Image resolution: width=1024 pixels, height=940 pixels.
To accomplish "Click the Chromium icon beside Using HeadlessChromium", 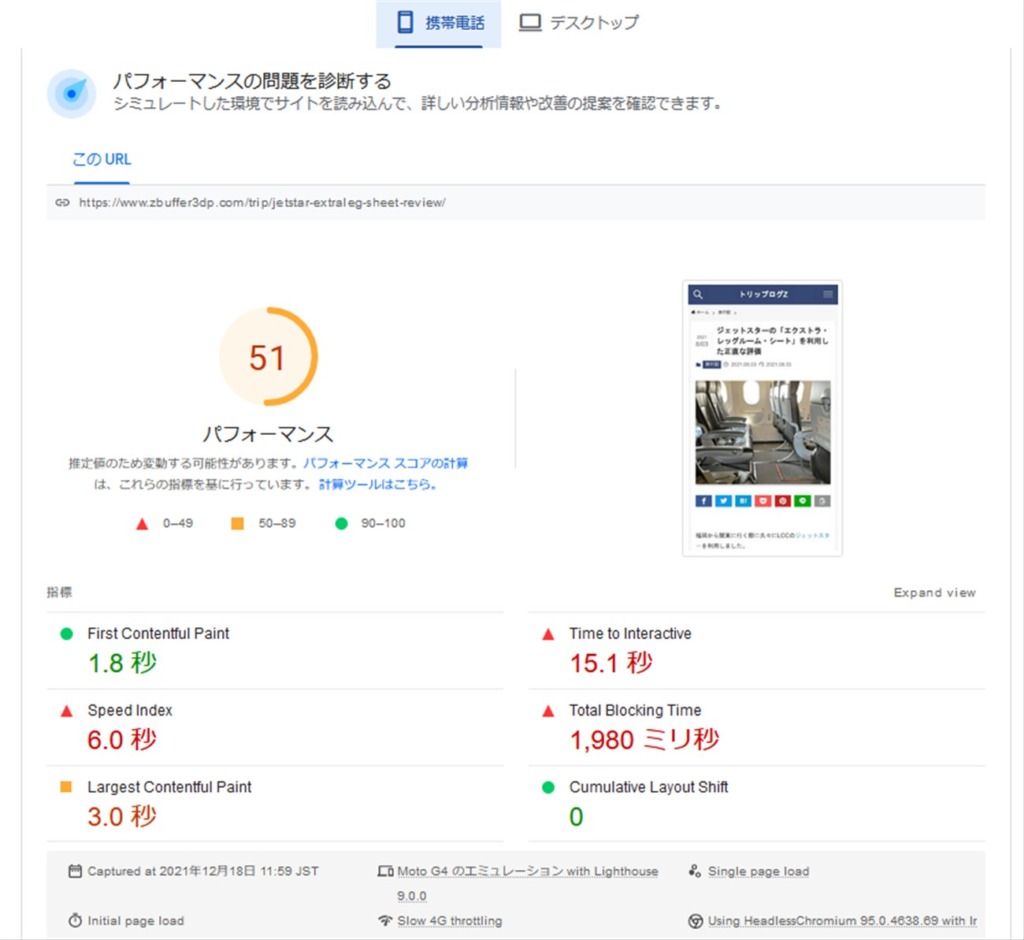I will point(696,920).
